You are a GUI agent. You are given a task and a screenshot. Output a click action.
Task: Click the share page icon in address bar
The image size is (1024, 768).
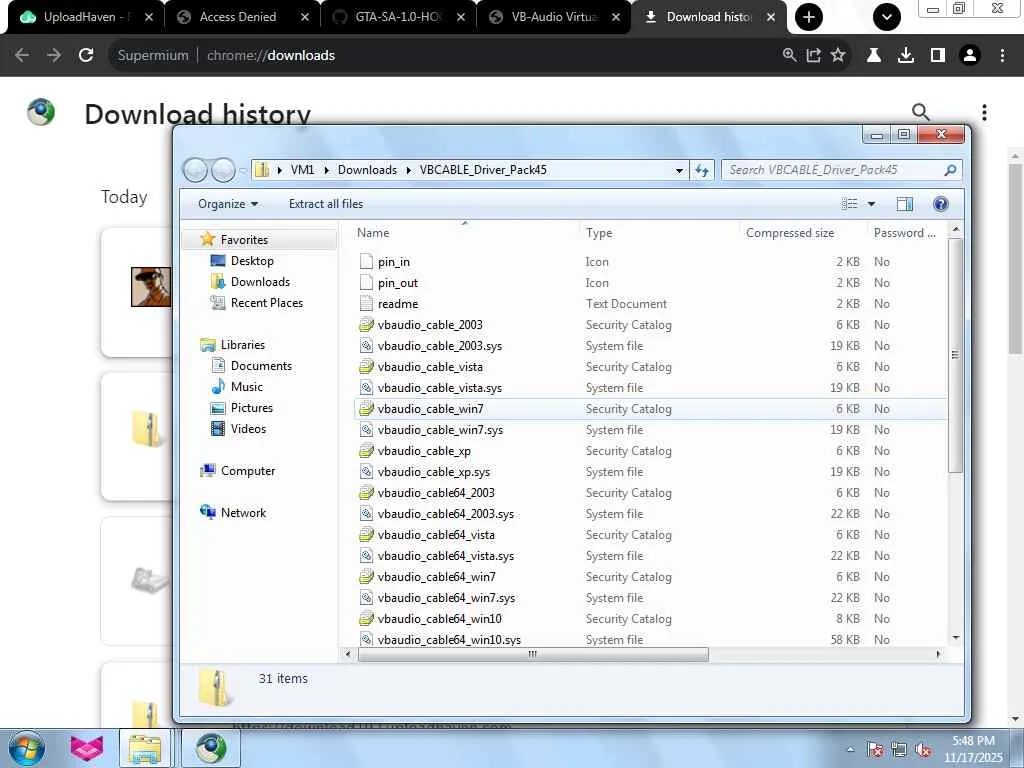814,56
